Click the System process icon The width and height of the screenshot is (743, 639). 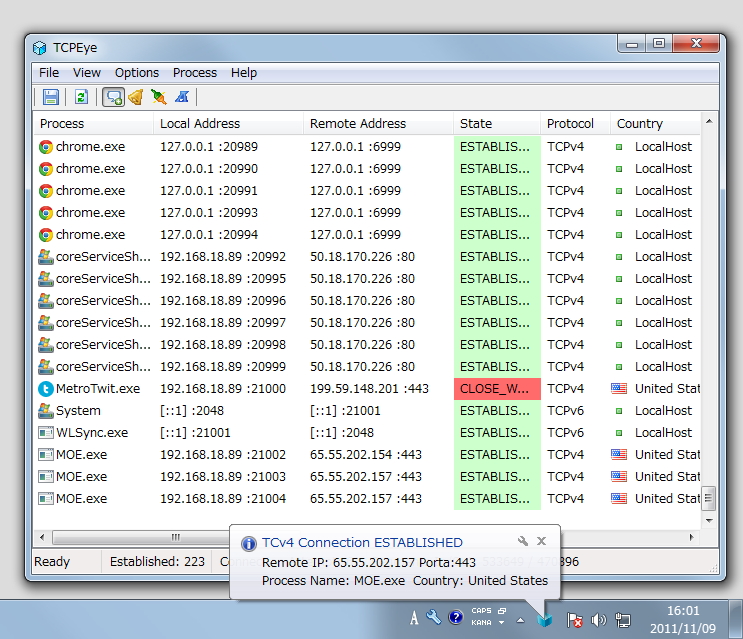tap(45, 411)
